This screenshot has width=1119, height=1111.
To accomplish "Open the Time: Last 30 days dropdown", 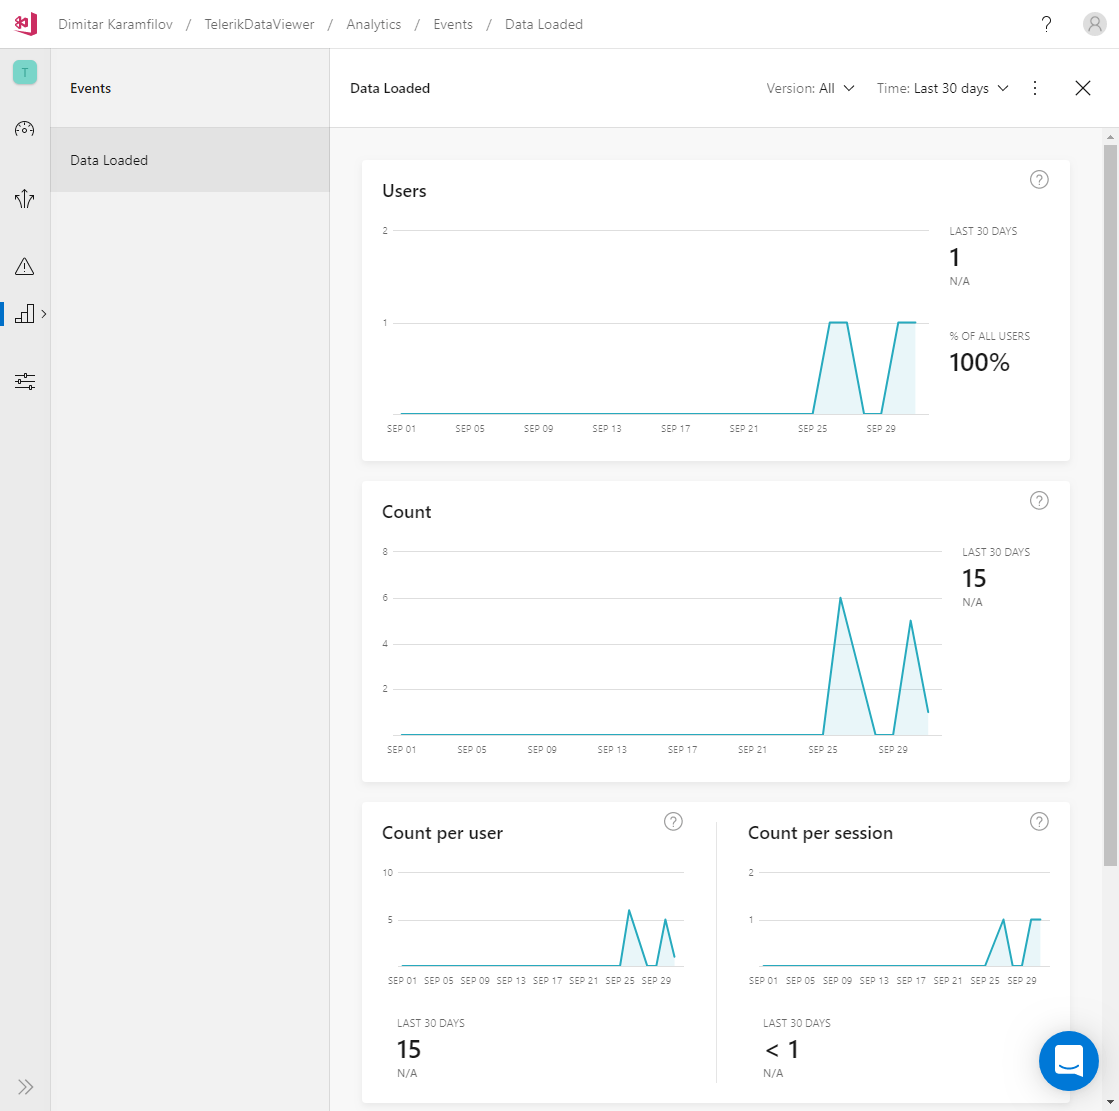I will (x=942, y=88).
